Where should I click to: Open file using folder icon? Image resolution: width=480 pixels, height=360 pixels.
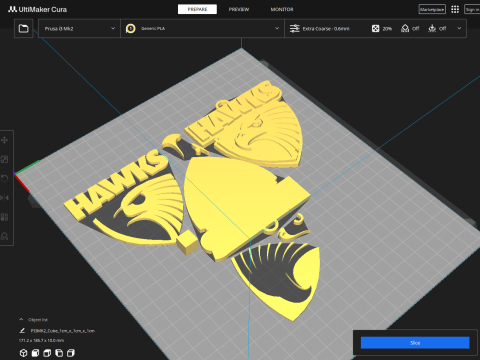[x=23, y=28]
